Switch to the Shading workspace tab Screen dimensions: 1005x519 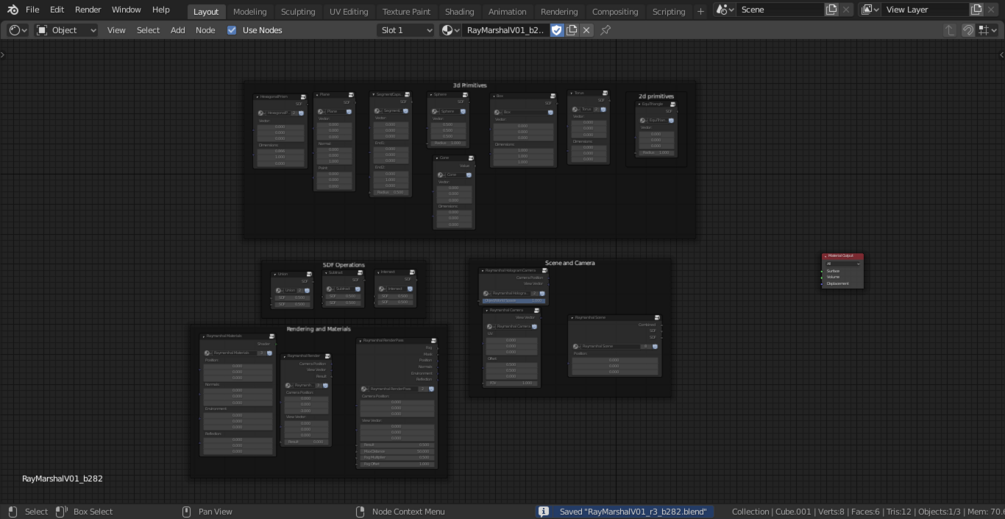coord(460,12)
